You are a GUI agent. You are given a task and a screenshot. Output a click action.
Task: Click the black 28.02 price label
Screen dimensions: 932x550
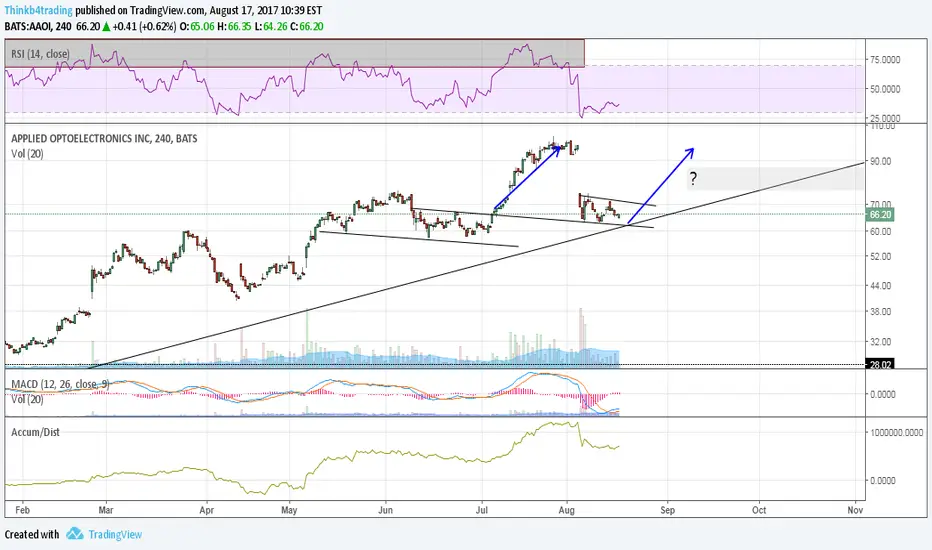(880, 364)
